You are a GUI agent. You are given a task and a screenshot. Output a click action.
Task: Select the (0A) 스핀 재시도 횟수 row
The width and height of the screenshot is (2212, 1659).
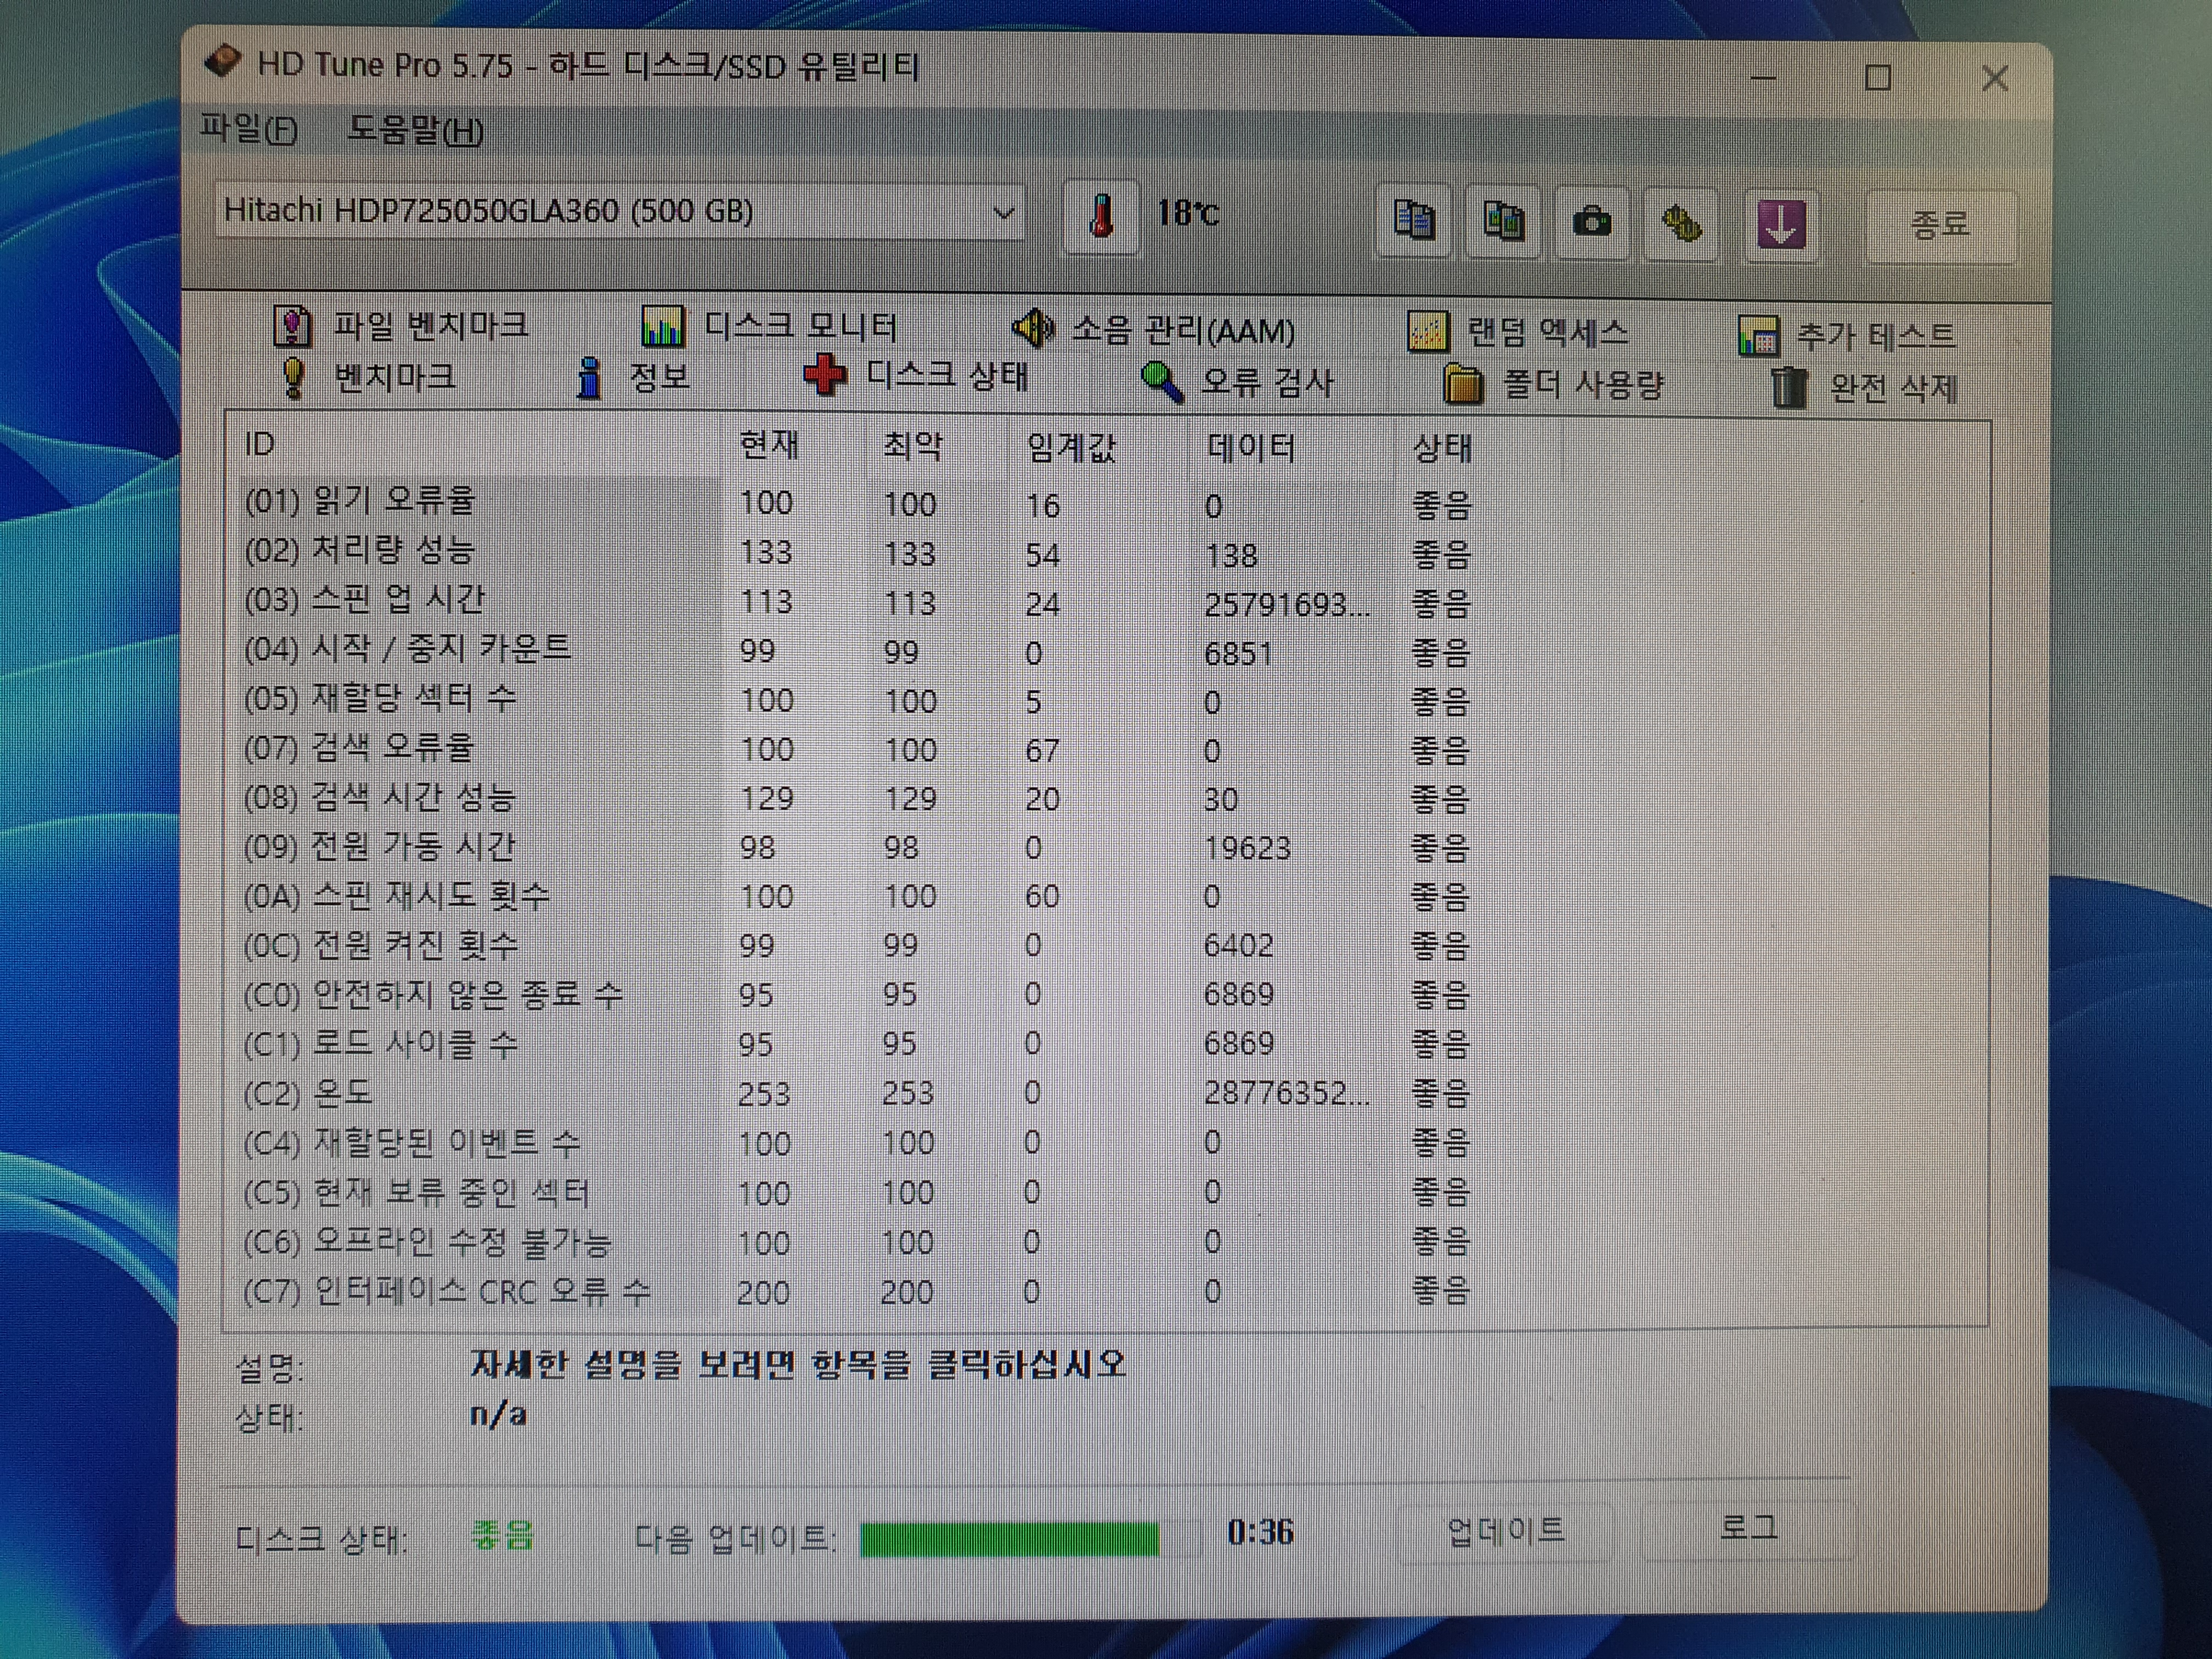[858, 895]
